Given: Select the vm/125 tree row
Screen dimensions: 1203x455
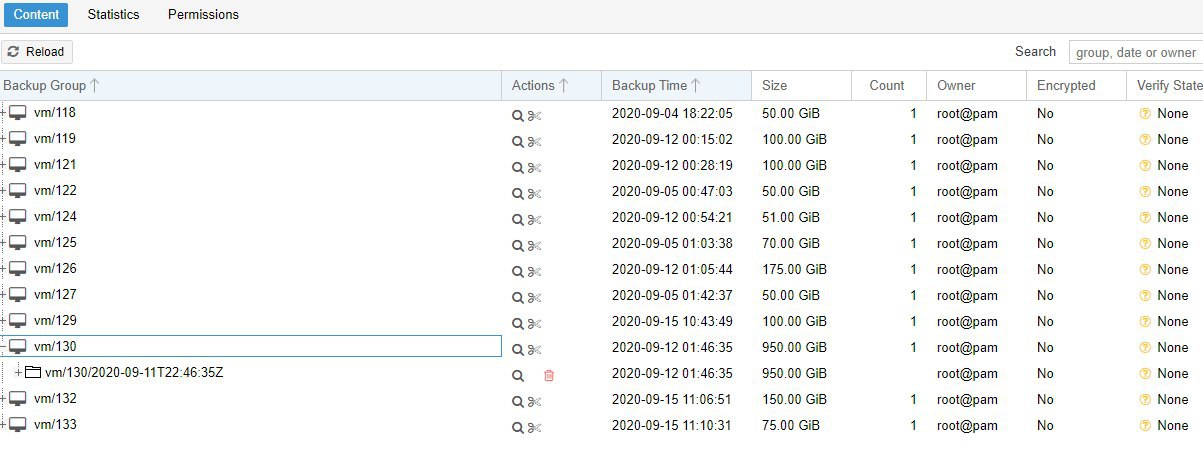Looking at the screenshot, I should (x=250, y=243).
